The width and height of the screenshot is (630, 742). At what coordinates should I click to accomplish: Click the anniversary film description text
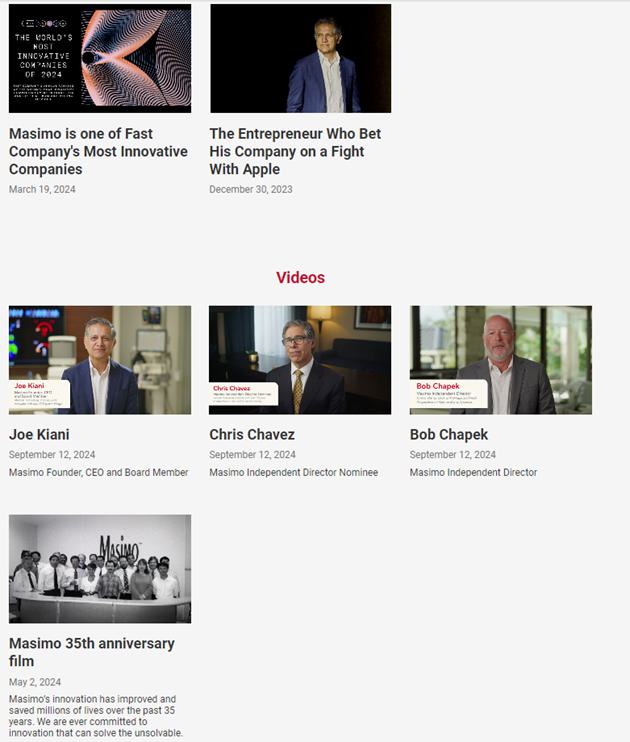point(96,716)
